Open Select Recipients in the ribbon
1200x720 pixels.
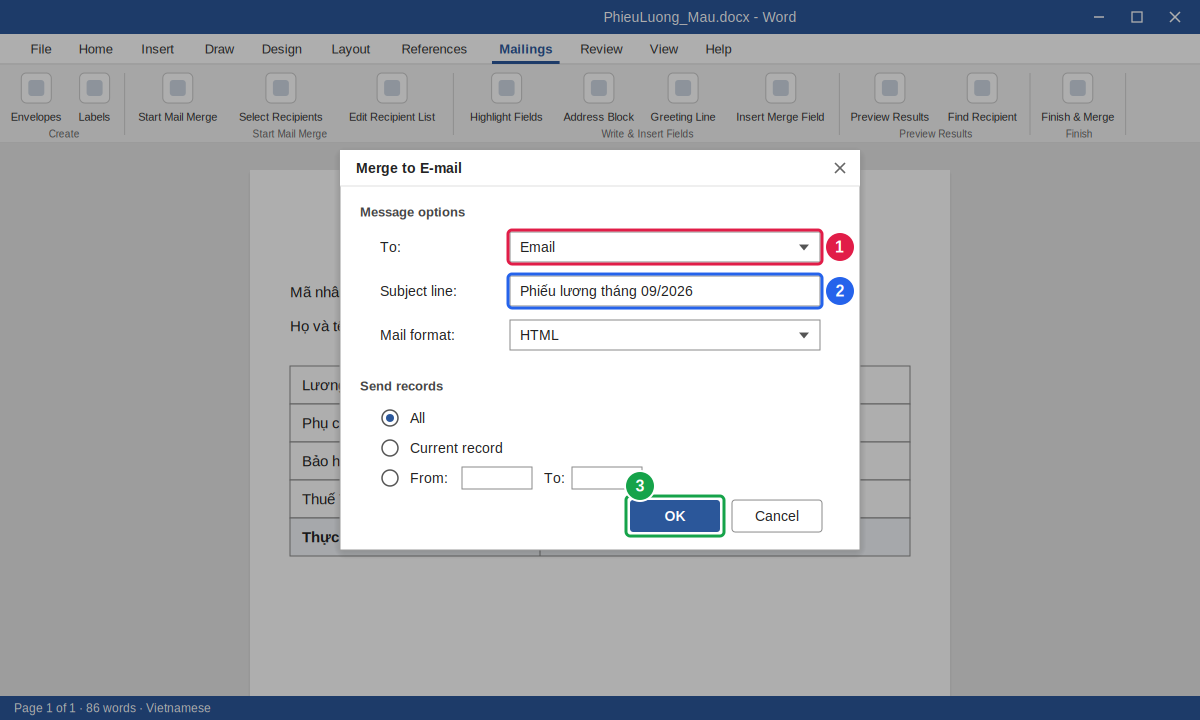point(281,98)
